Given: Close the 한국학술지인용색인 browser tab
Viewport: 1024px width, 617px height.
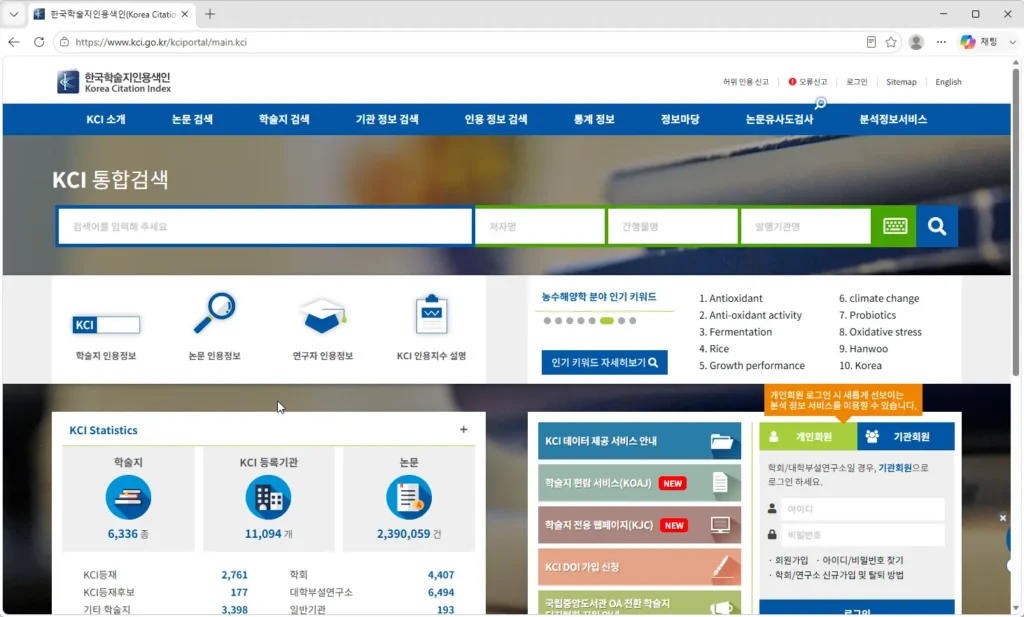Looking at the screenshot, I should pyautogui.click(x=185, y=14).
